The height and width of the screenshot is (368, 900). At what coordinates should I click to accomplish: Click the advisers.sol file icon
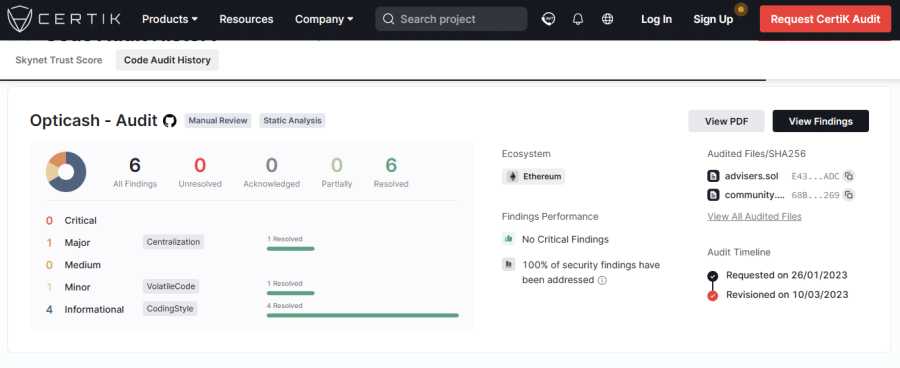coord(713,176)
